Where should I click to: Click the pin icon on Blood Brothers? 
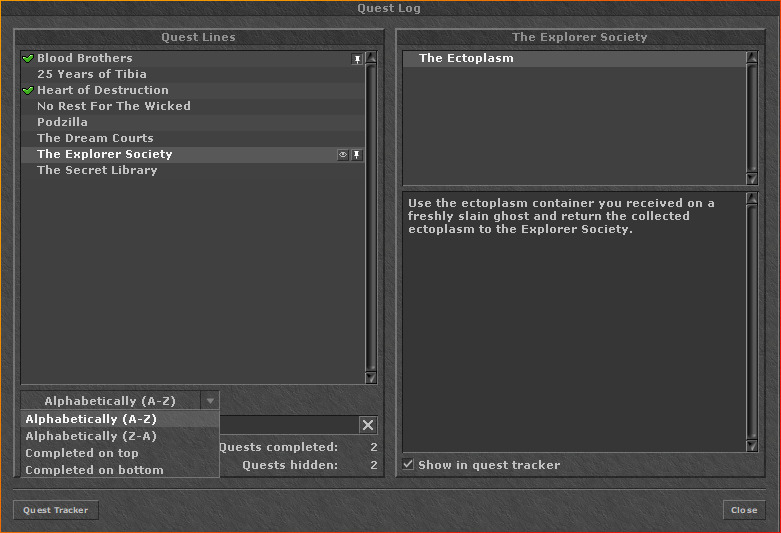(x=357, y=59)
